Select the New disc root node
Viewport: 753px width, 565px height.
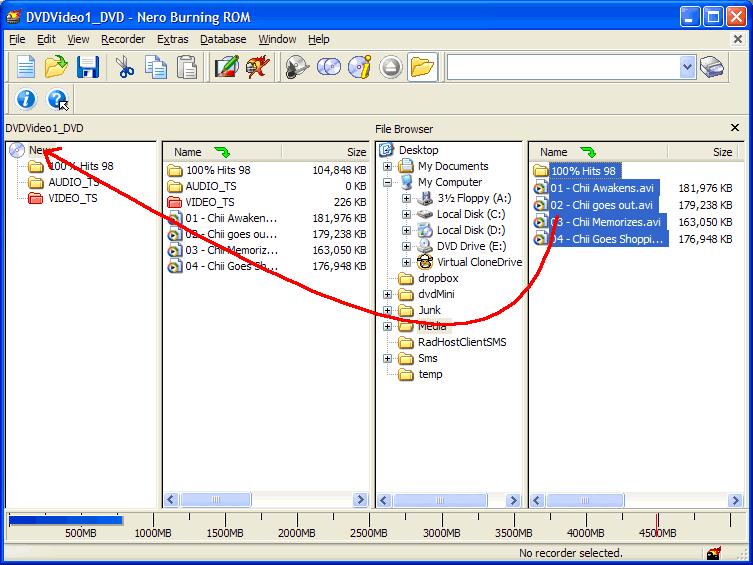click(37, 150)
